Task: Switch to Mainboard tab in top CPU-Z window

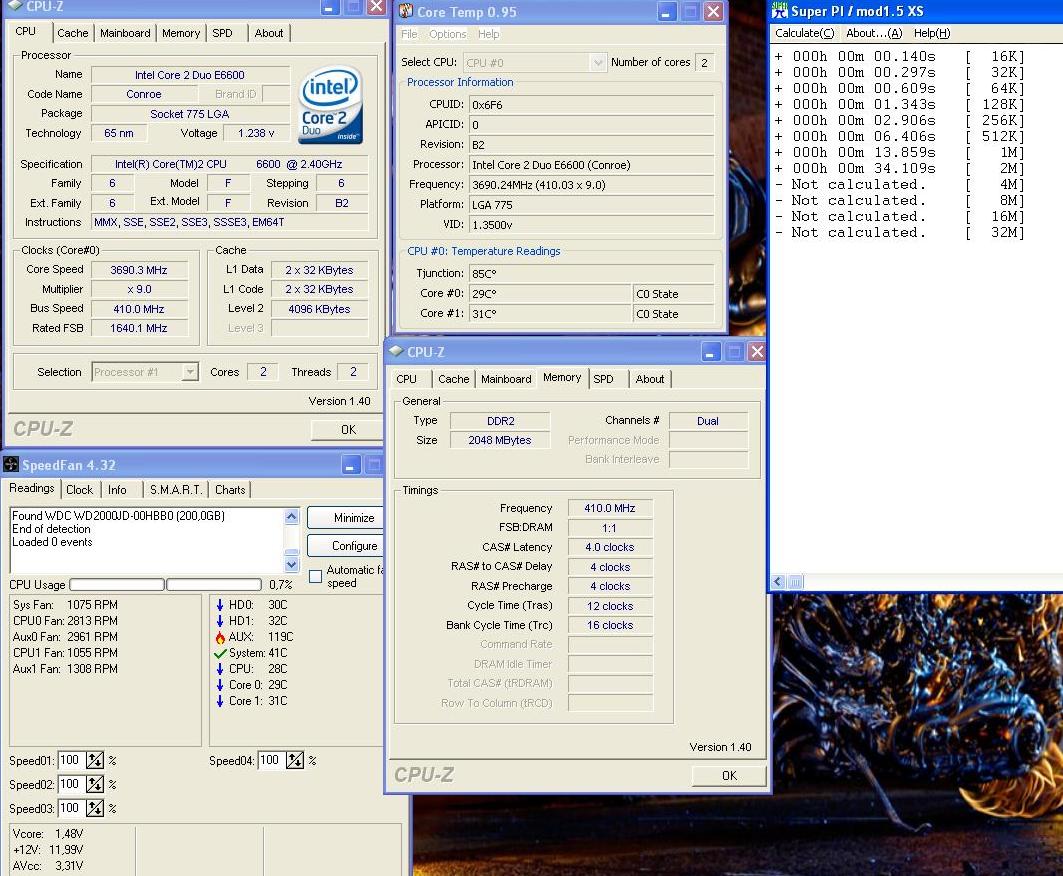Action: coord(125,33)
